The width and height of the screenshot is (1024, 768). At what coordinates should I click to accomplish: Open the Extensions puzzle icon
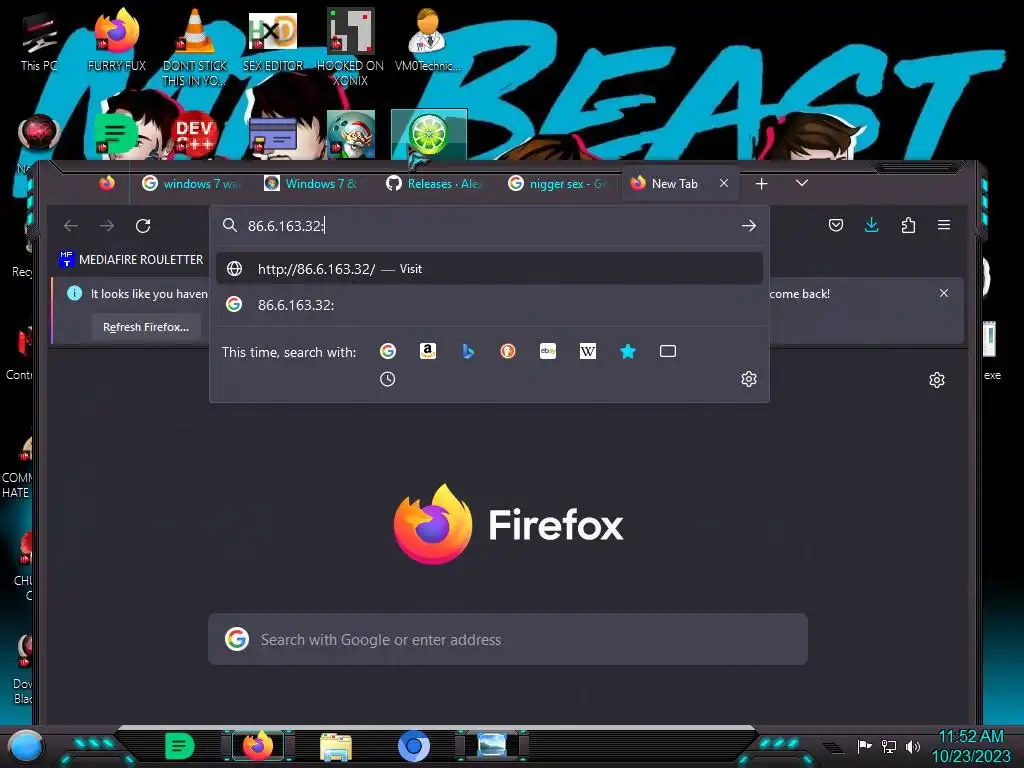908,225
